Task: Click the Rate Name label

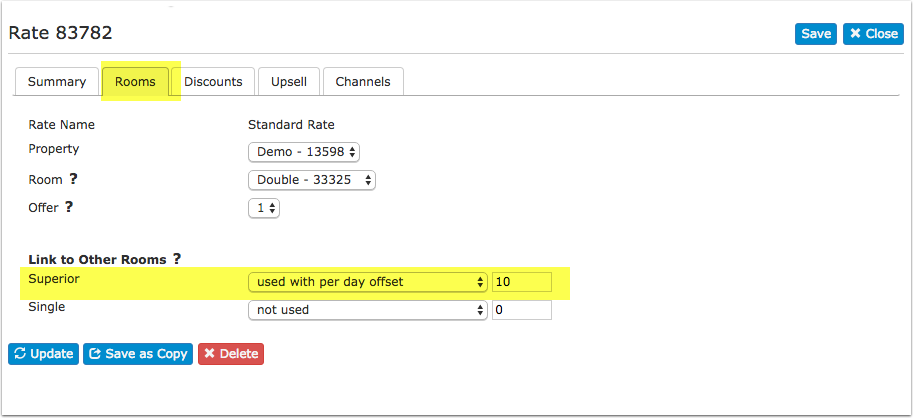Action: [x=61, y=125]
